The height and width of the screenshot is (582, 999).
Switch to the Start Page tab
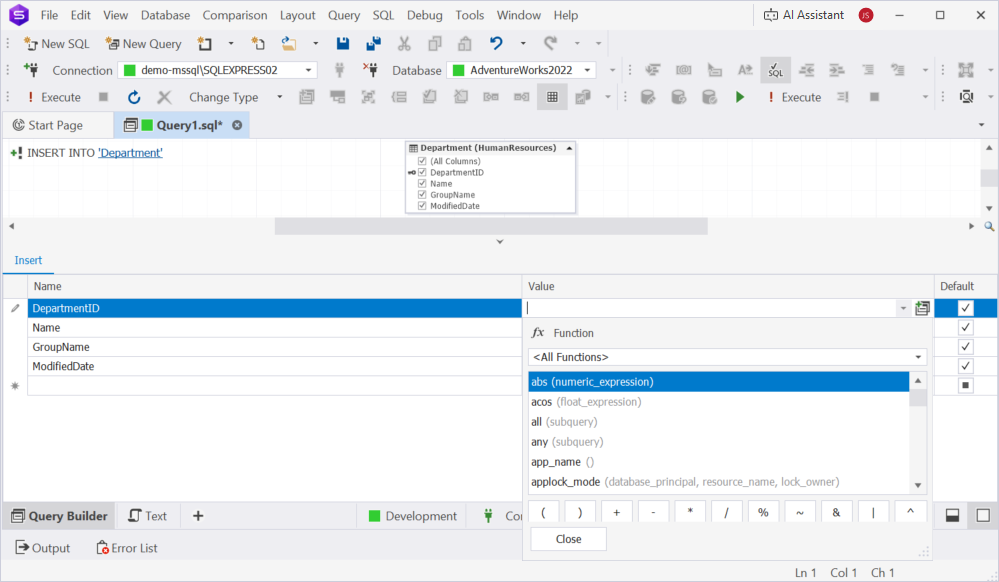tap(48, 125)
